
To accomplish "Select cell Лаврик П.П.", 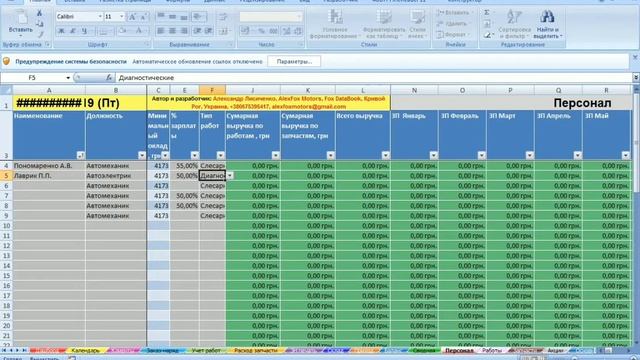I will point(49,176).
